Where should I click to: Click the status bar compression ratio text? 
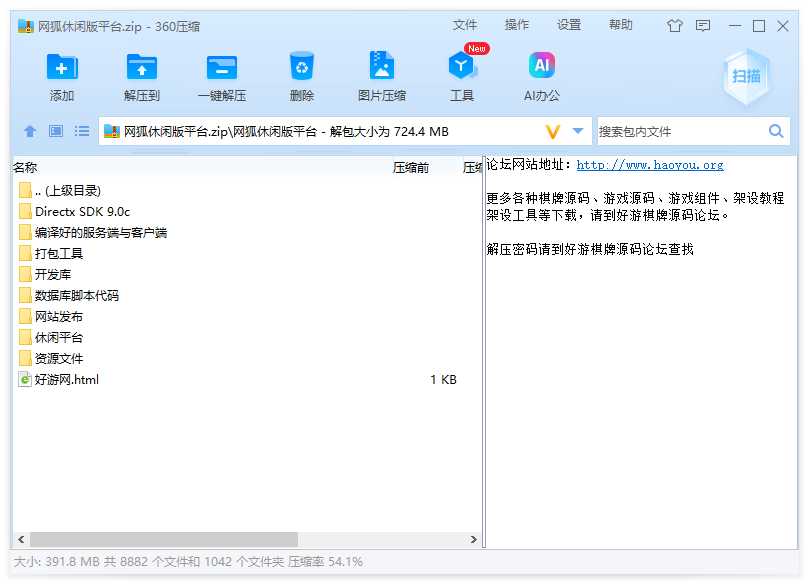point(325,562)
